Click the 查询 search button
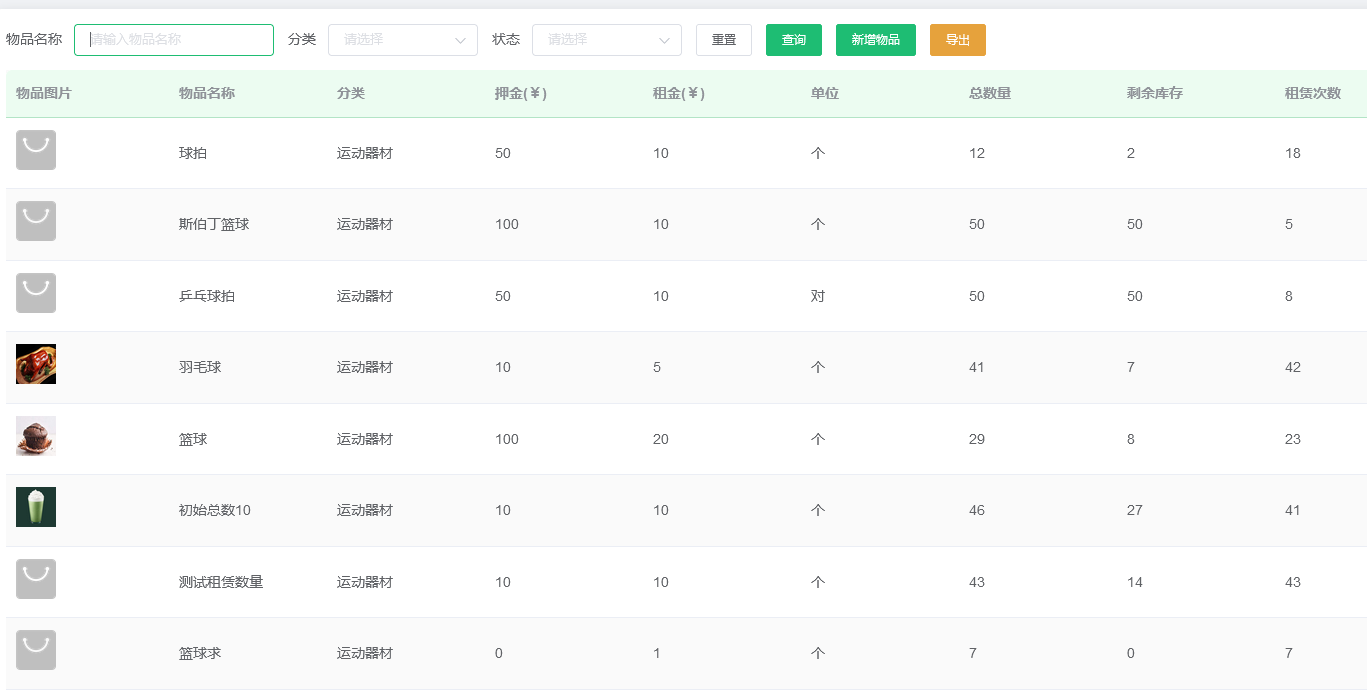 coord(793,40)
